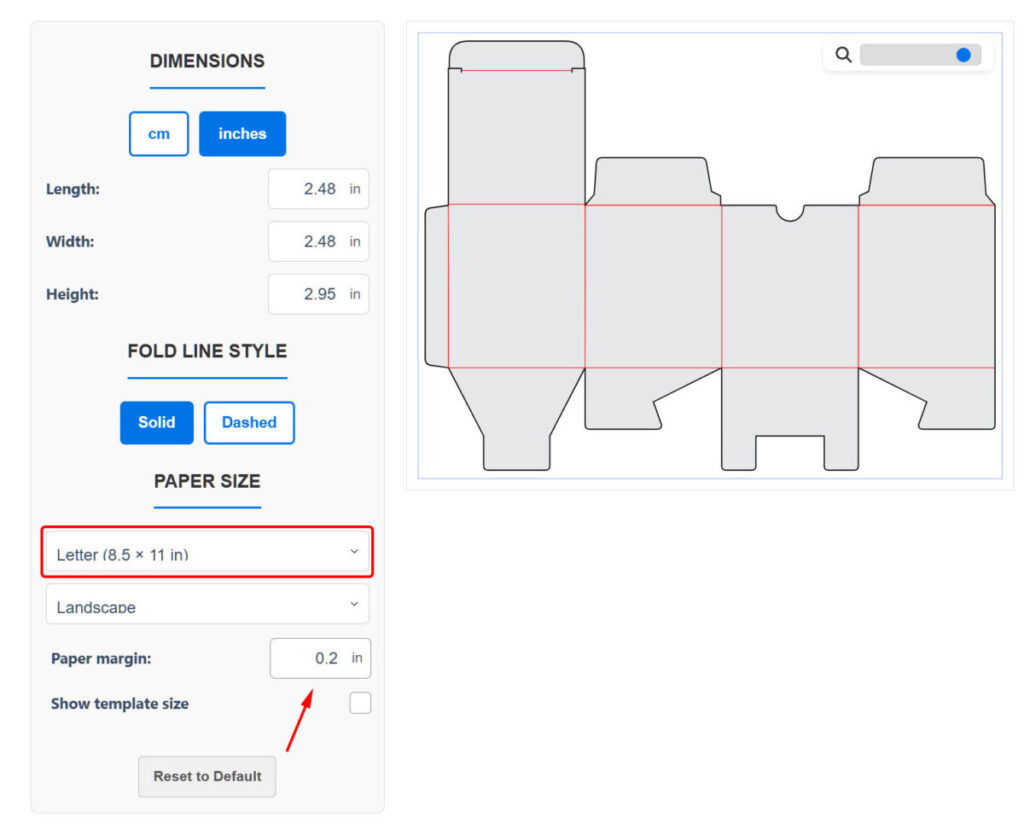1024x829 pixels.
Task: Click the magnifier zoom icon
Action: pos(843,55)
